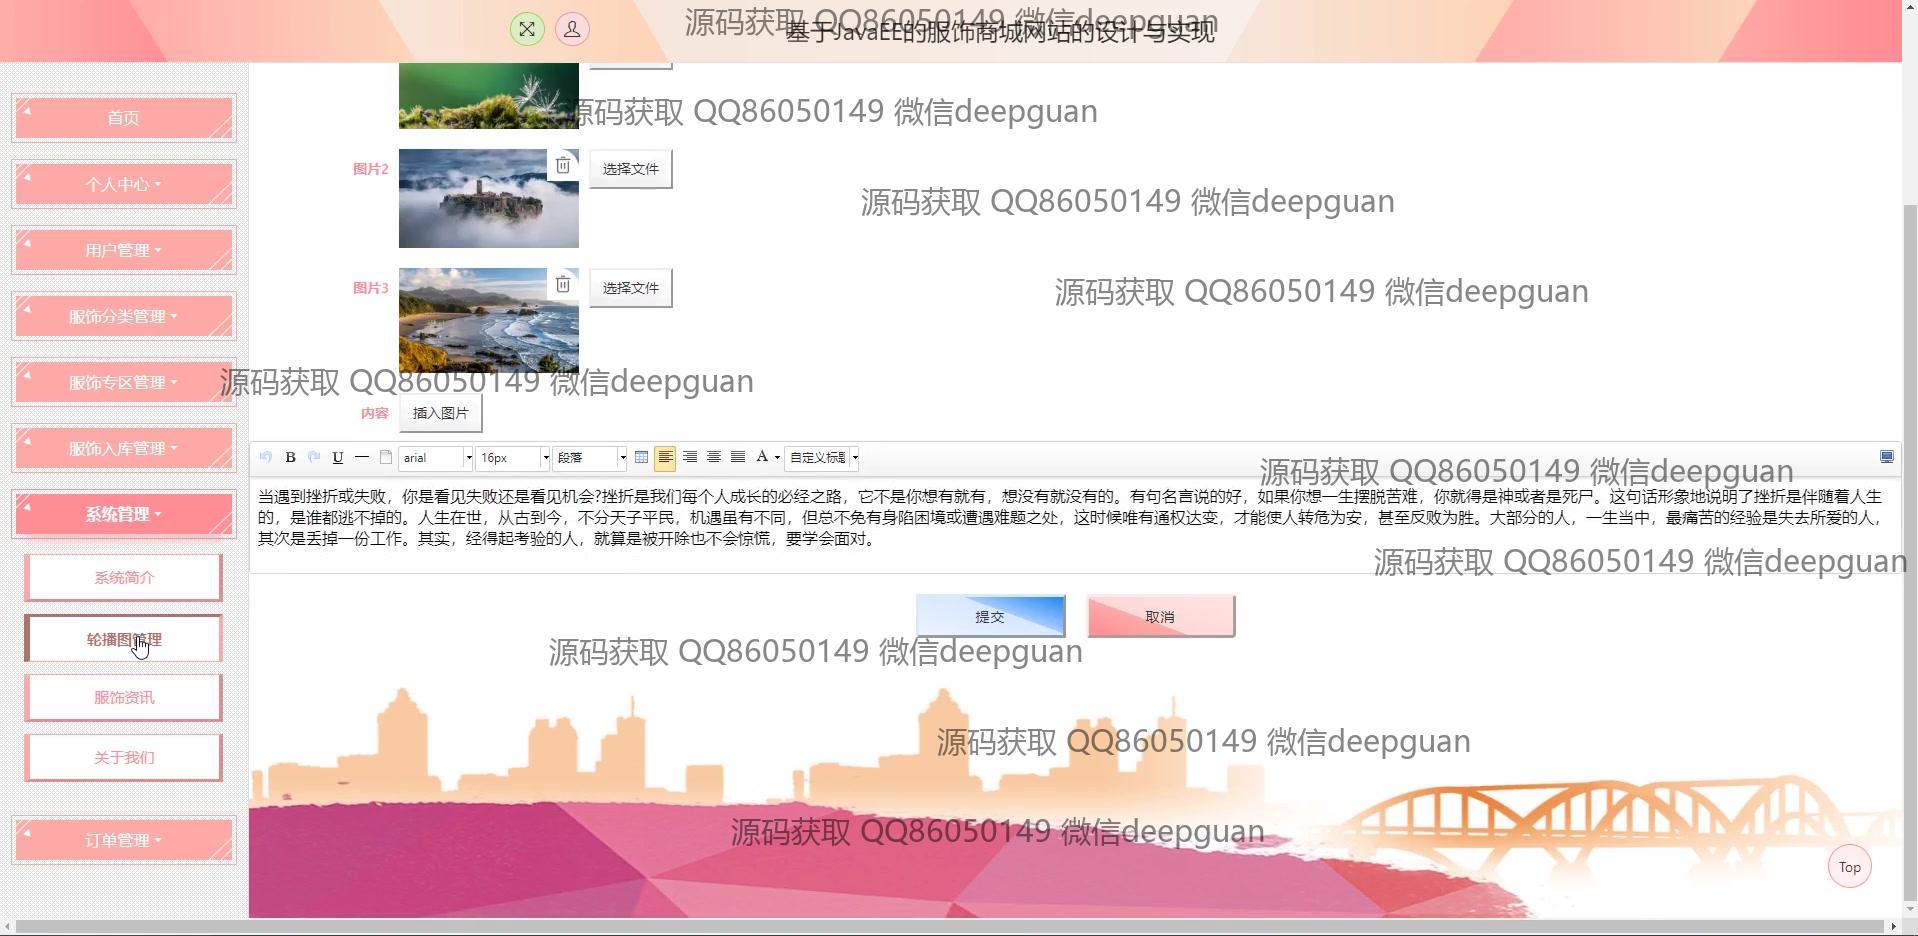Insert a horizontal line in the editor

pyautogui.click(x=362, y=458)
